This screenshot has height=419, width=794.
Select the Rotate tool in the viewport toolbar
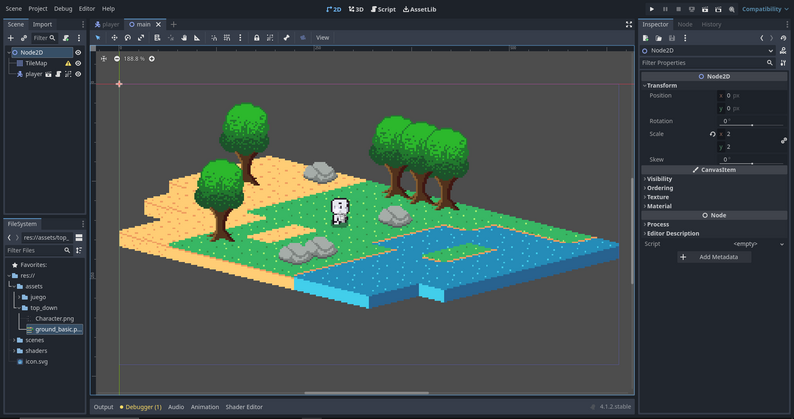coord(127,38)
